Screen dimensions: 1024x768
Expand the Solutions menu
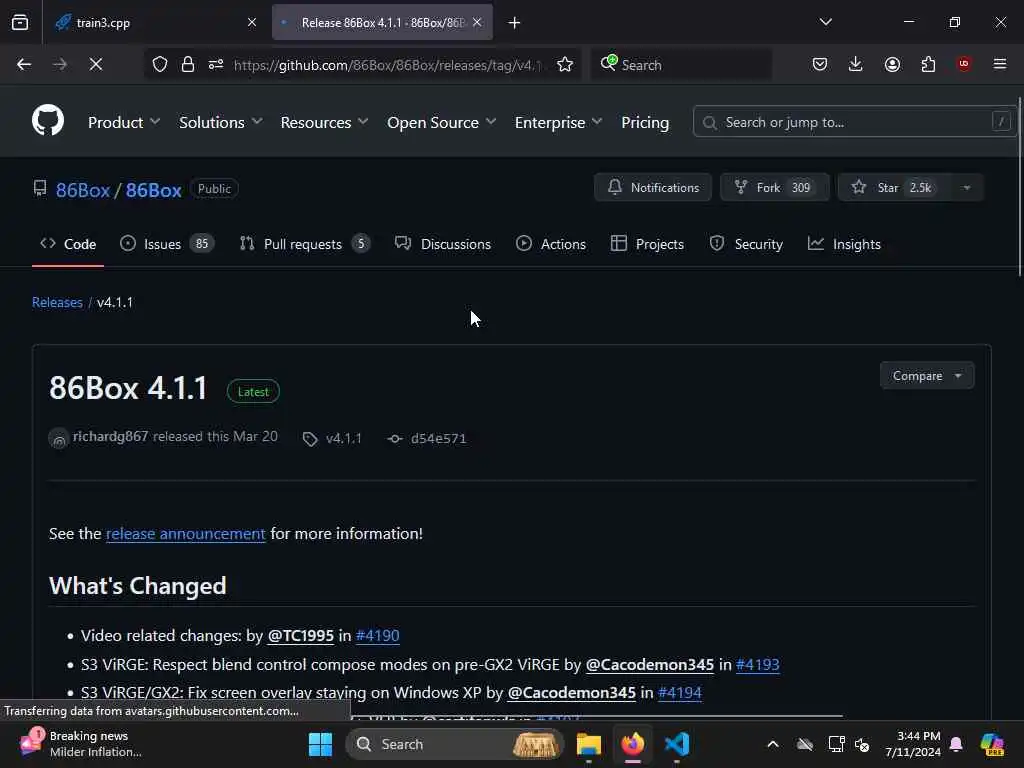221,122
